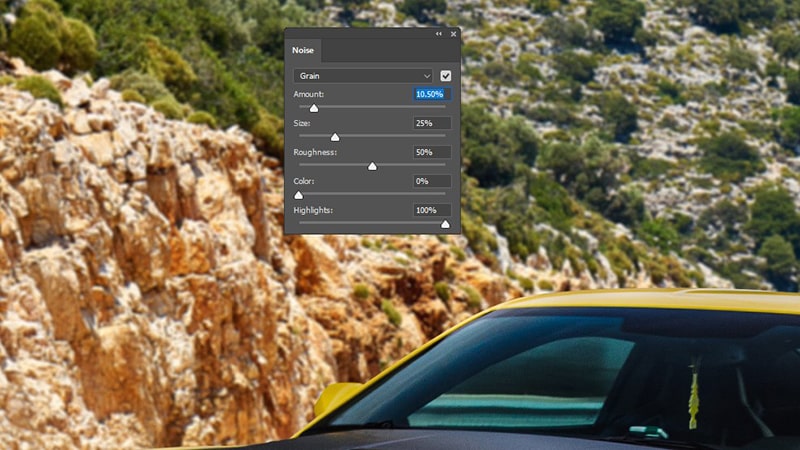This screenshot has height=450, width=800.
Task: Click the Size slider handle
Action: coord(335,137)
